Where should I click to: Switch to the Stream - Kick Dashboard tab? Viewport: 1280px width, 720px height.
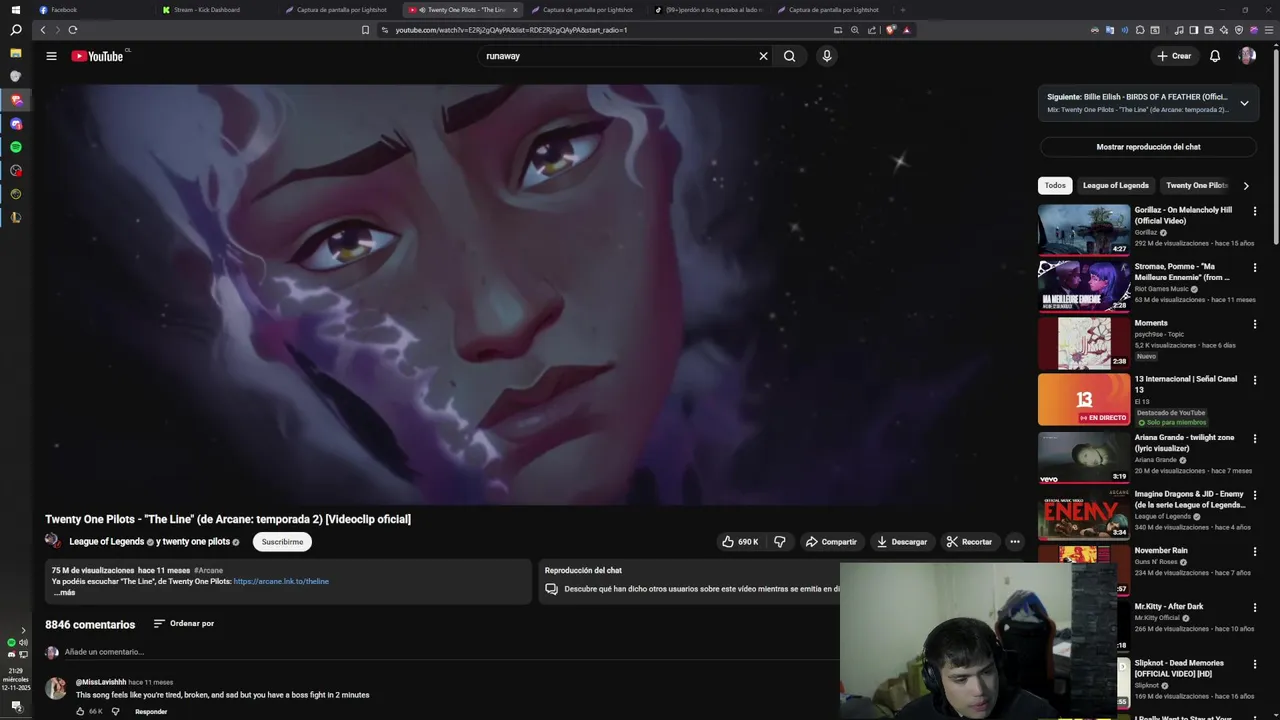215,10
